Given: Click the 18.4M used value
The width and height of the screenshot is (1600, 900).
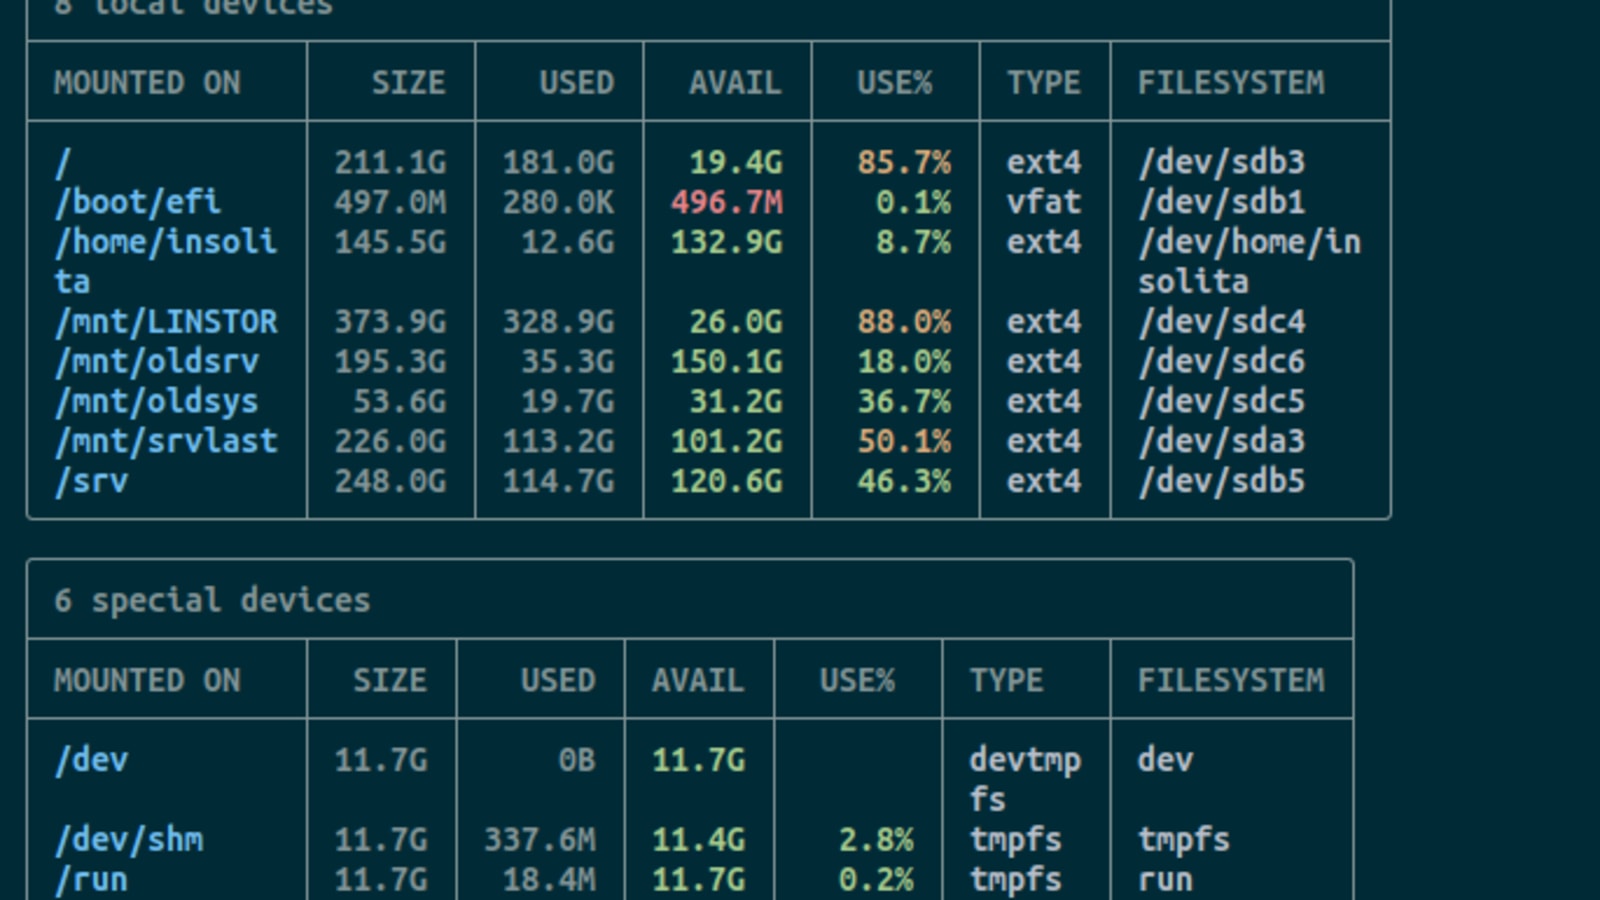Looking at the screenshot, I should [549, 880].
